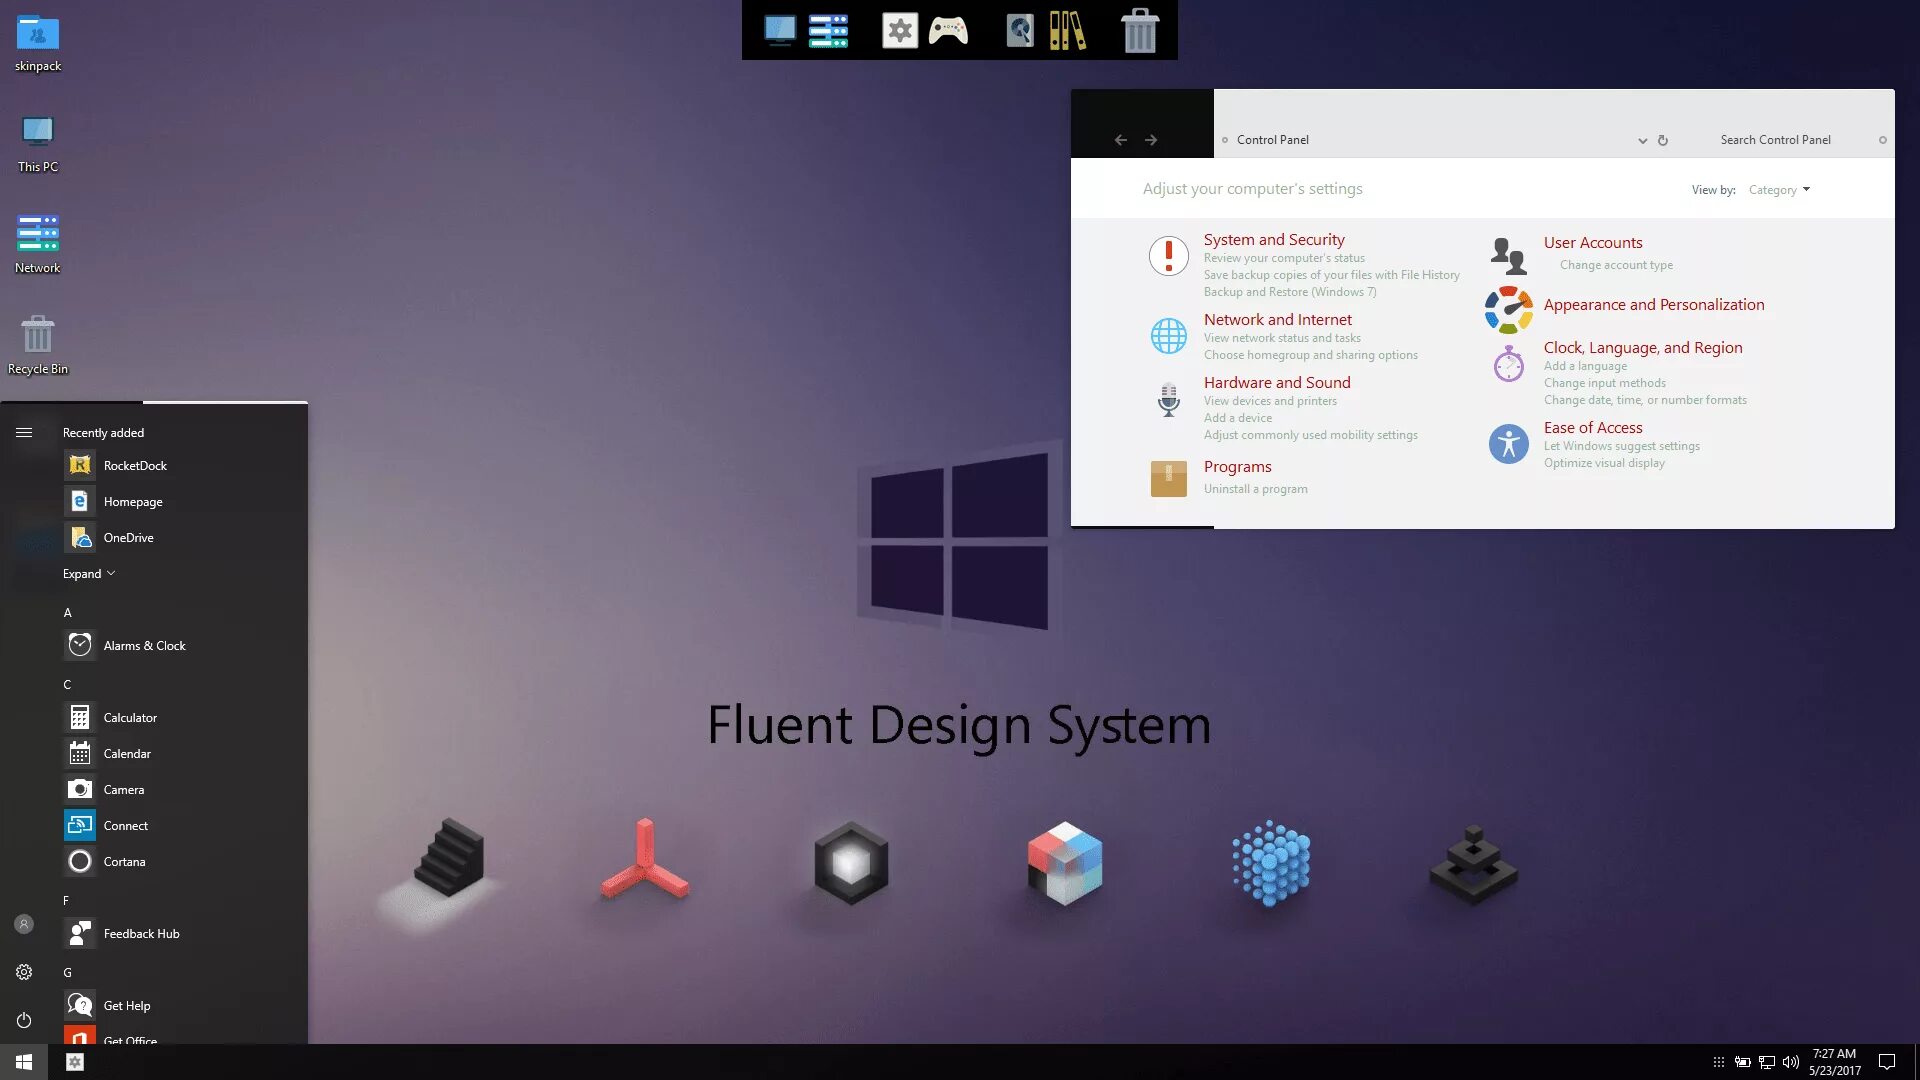The image size is (1920, 1080).
Task: Click the gamepad icon in top dock
Action: coord(947,31)
